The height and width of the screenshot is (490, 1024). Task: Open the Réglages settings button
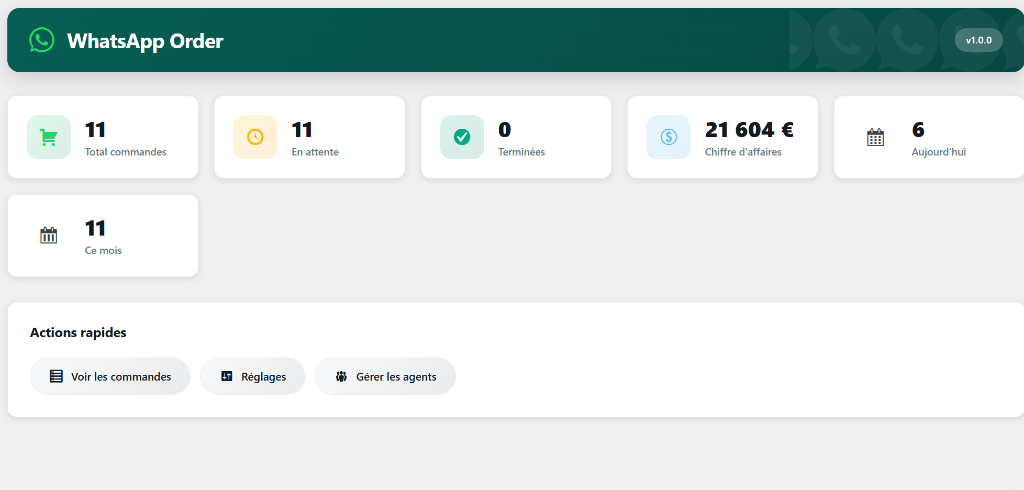[252, 377]
